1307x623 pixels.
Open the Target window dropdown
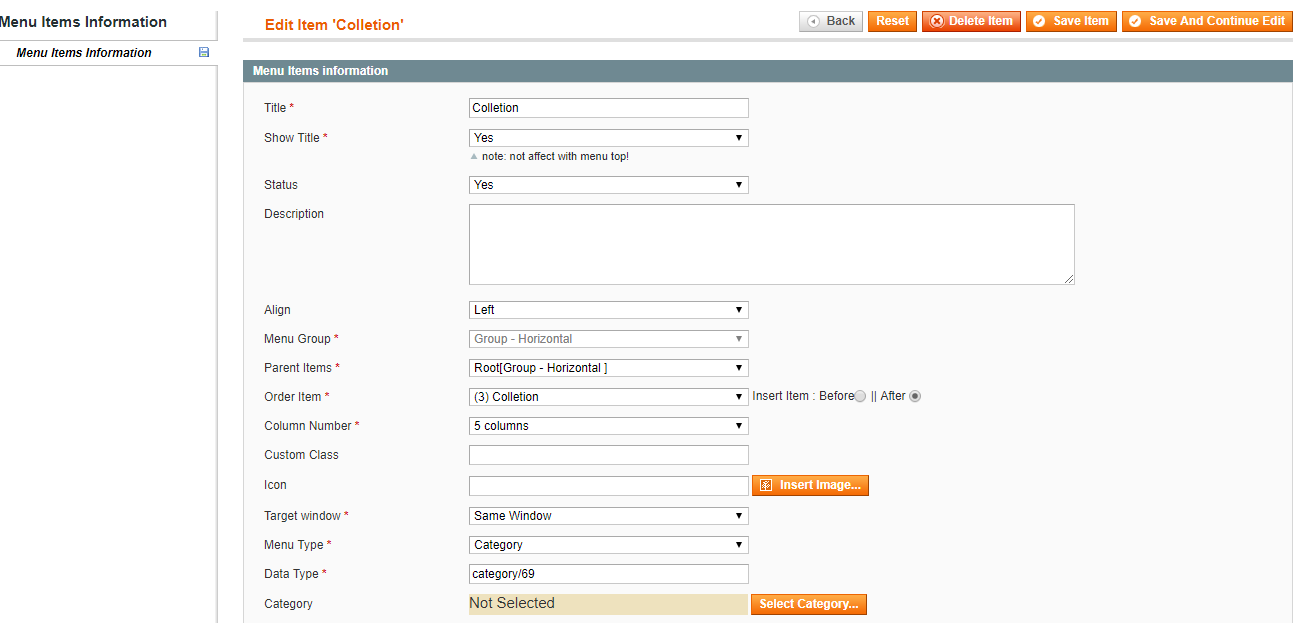tap(609, 516)
